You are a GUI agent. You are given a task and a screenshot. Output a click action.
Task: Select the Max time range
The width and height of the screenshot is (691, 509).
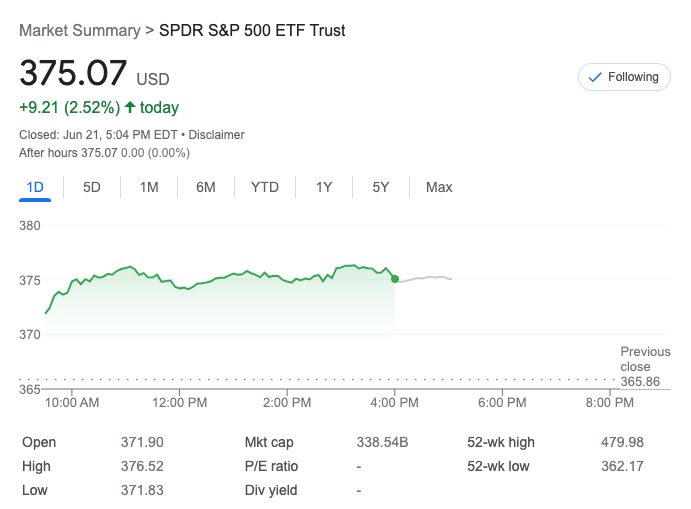click(x=439, y=187)
